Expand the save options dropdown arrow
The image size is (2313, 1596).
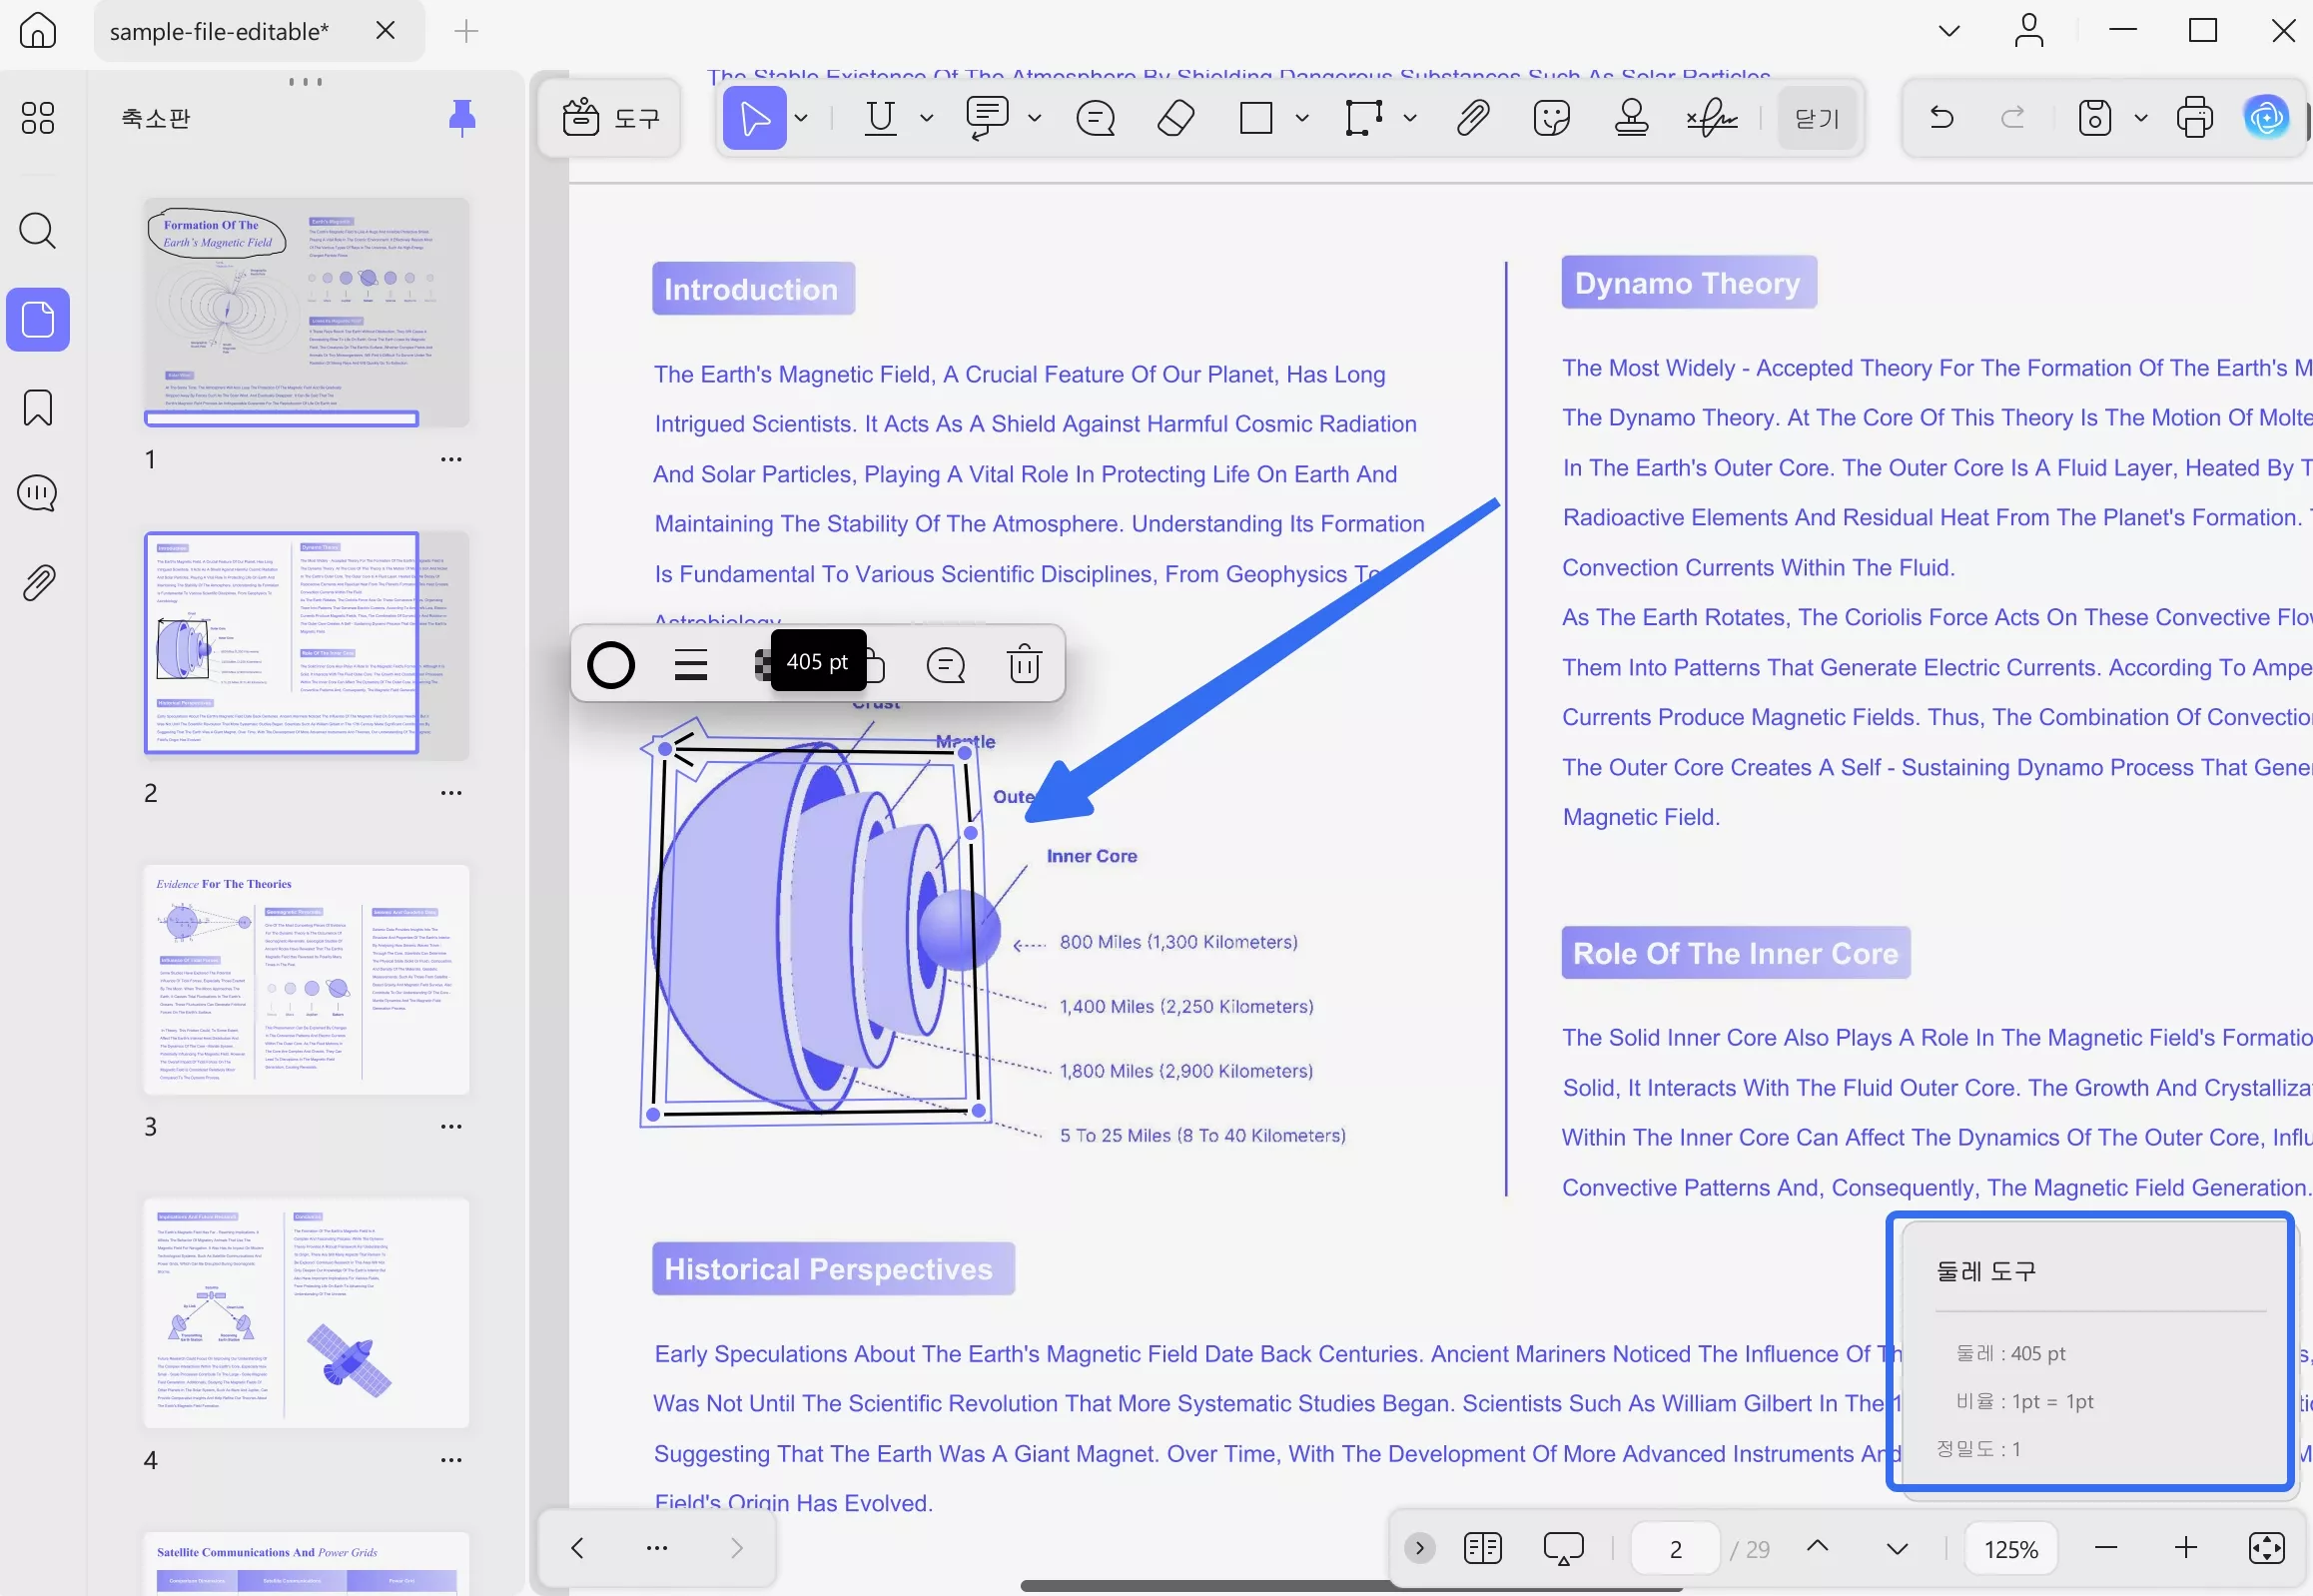2141,118
